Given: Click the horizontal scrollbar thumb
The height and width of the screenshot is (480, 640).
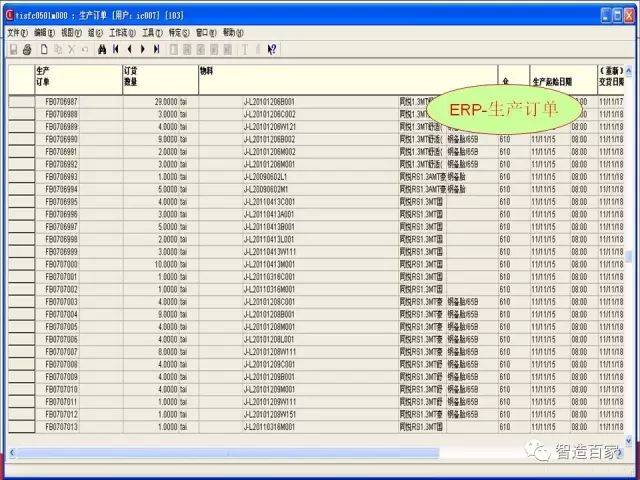Looking at the screenshot, I should point(228,452).
